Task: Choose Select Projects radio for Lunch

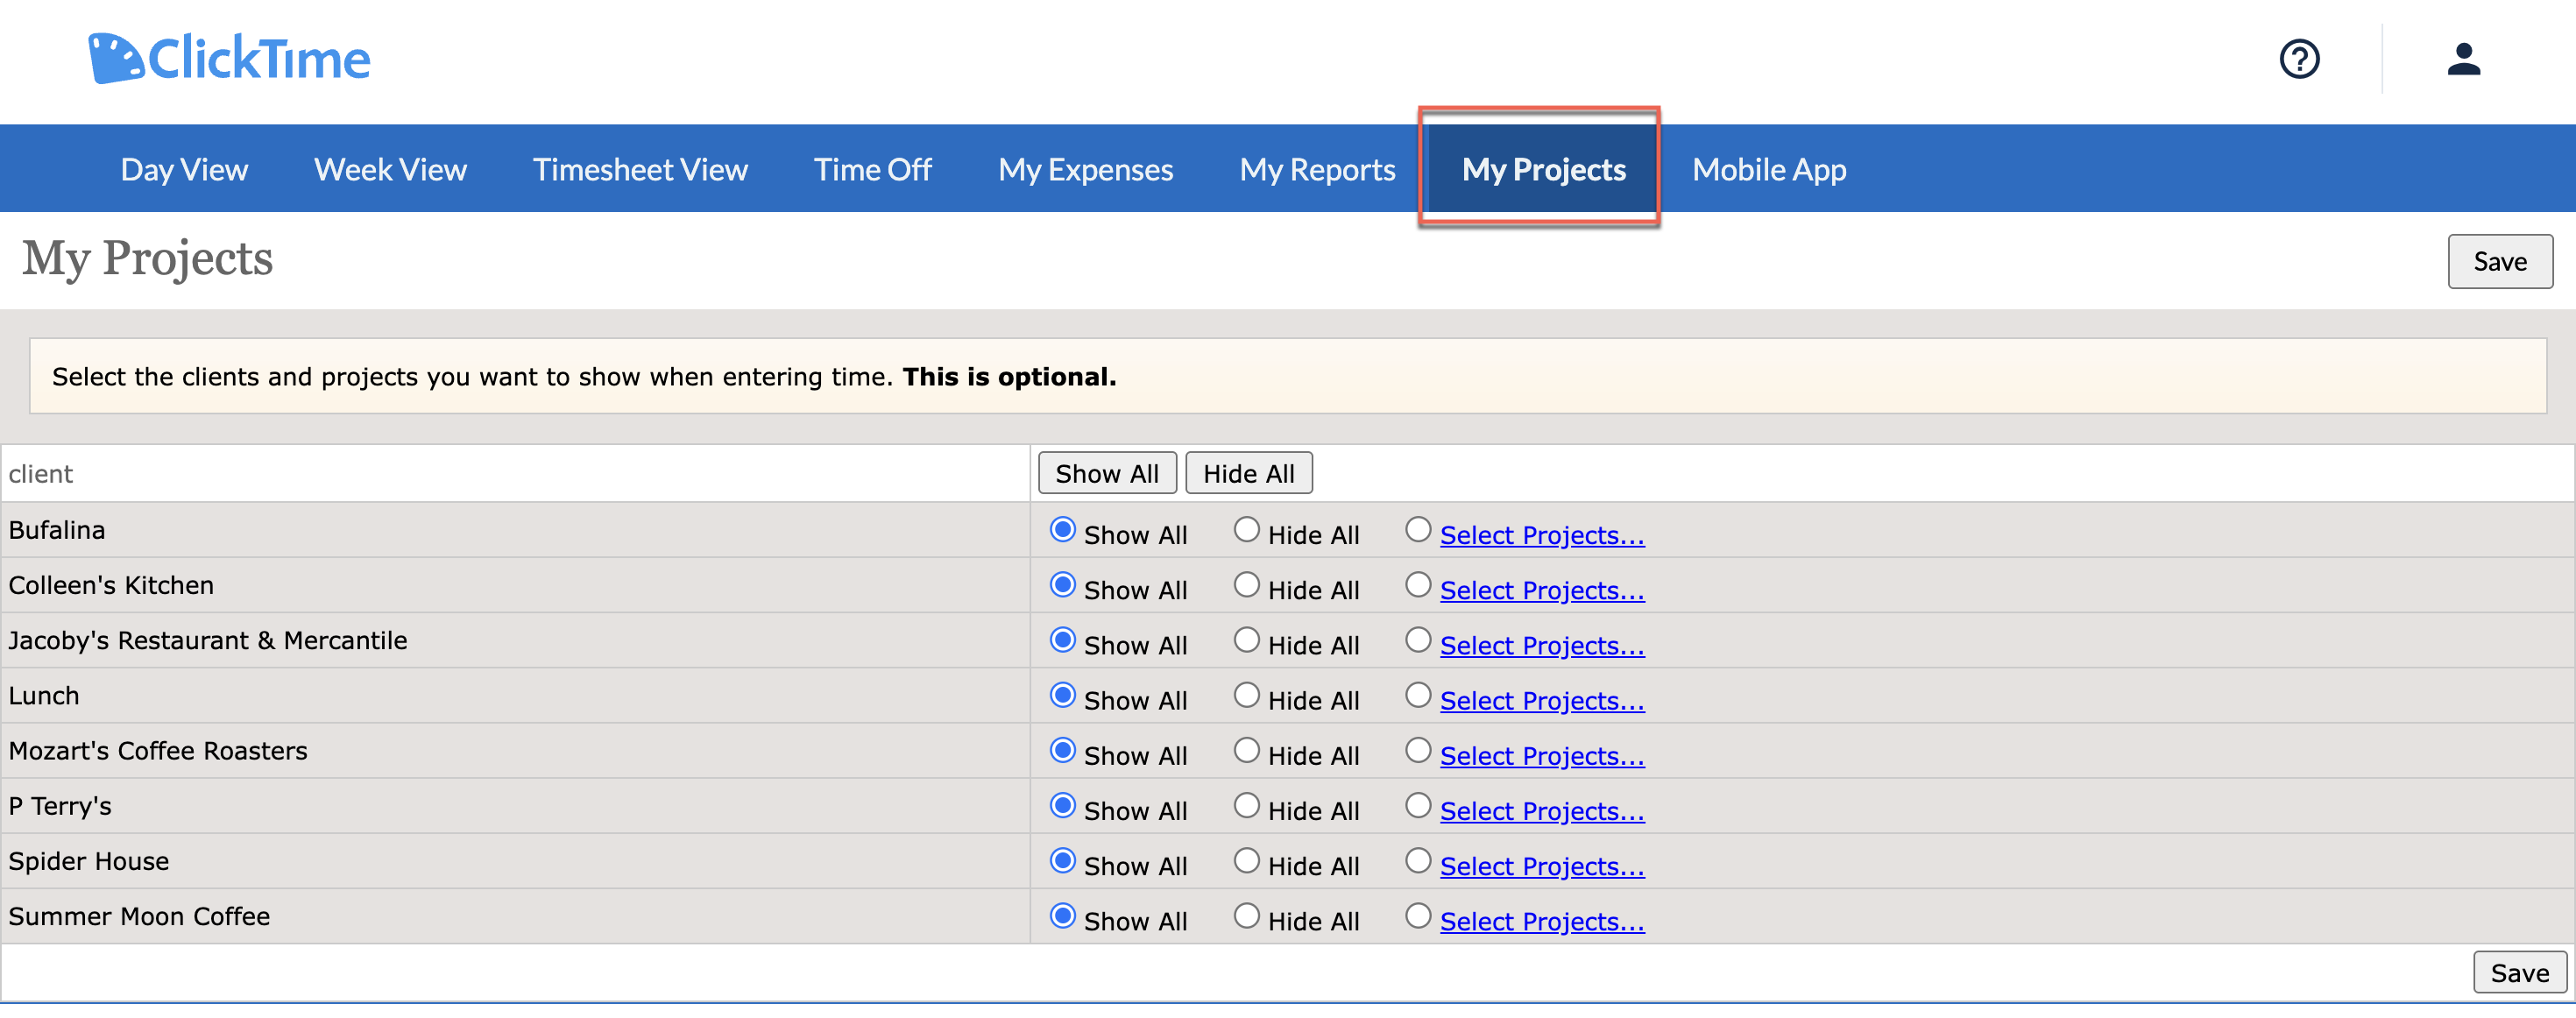Action: (1418, 694)
